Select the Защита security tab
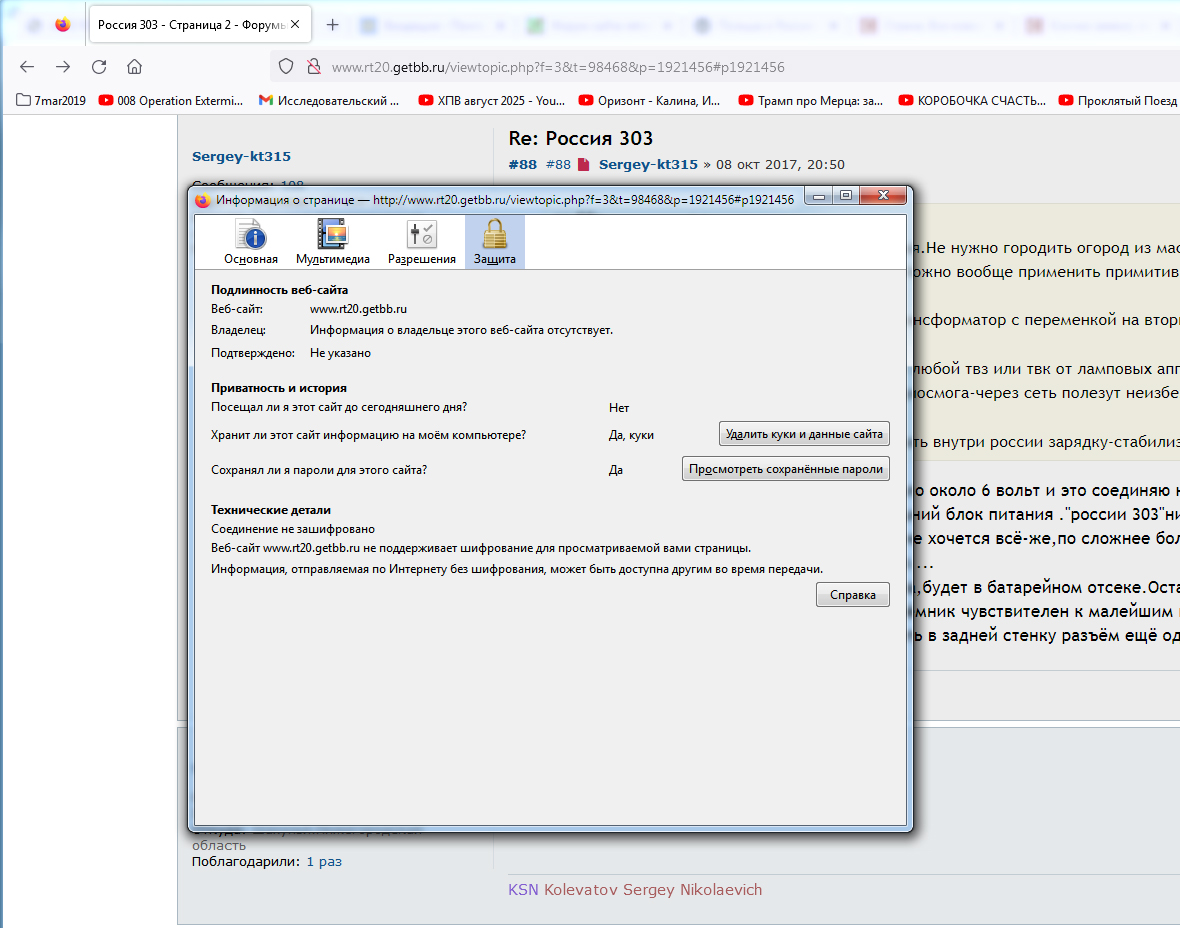This screenshot has height=928, width=1180. tap(494, 243)
